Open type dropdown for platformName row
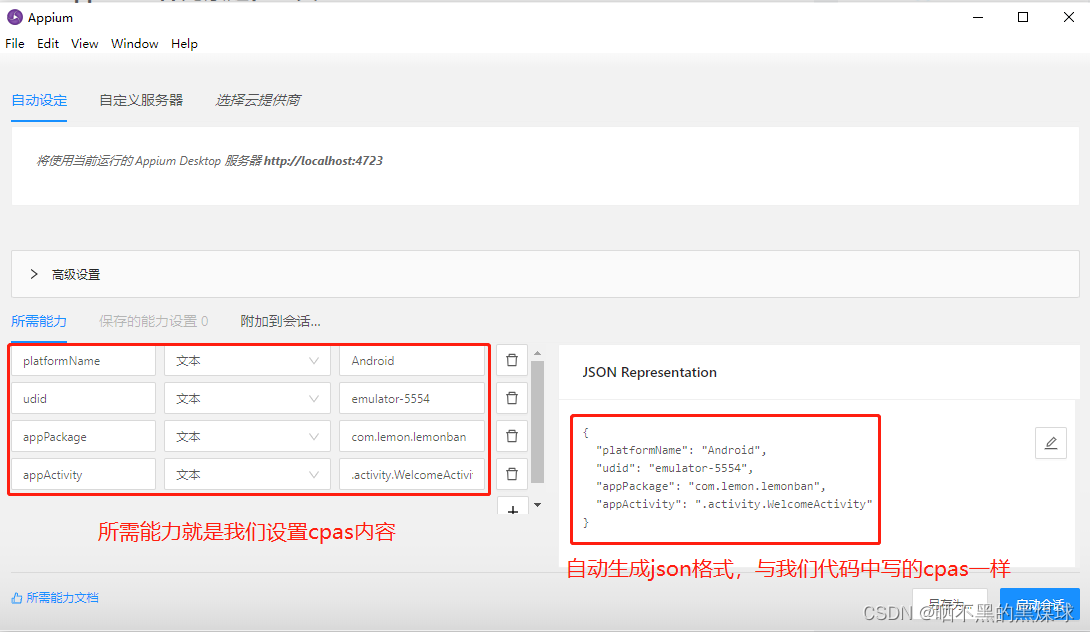This screenshot has height=632, width=1090. [x=247, y=361]
